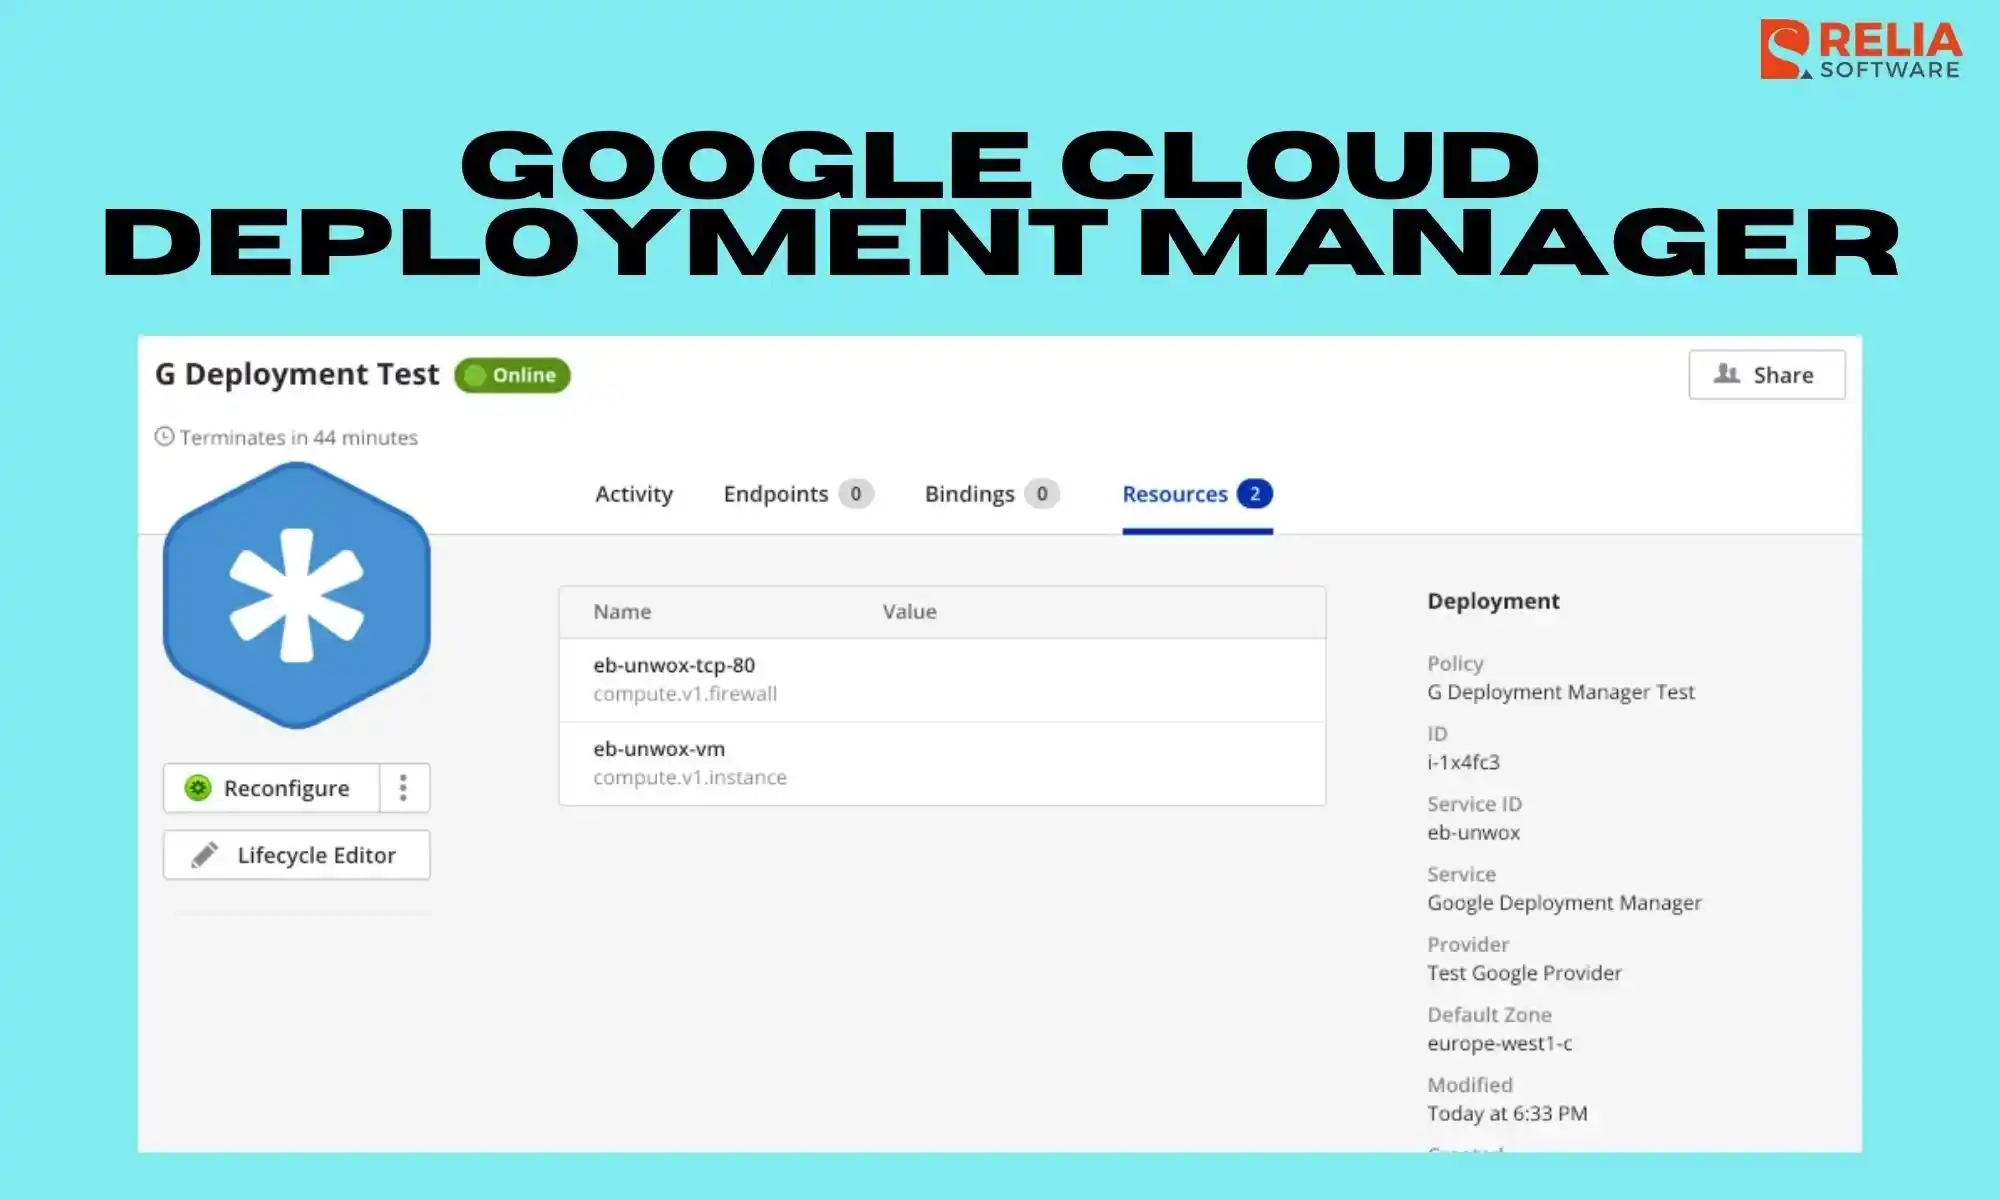2000x1200 pixels.
Task: Click the Default Zone field label
Action: (x=1489, y=1014)
